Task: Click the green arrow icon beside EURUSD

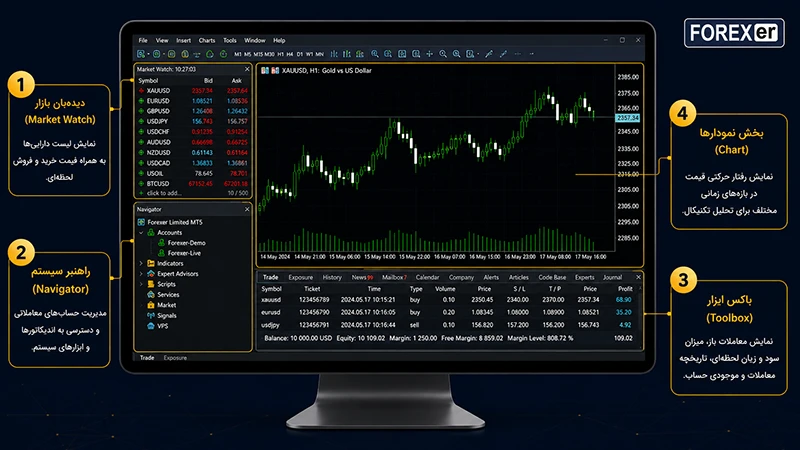Action: click(x=141, y=101)
